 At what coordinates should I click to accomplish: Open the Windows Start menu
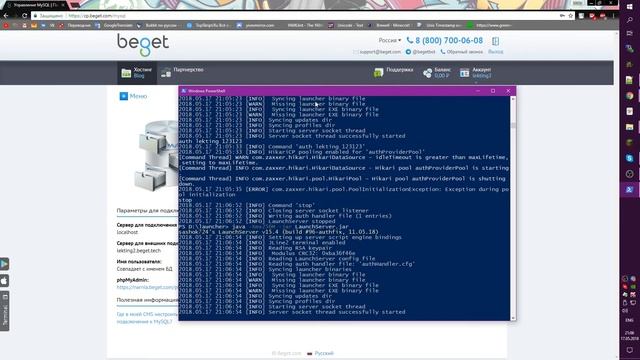tap(629, 7)
